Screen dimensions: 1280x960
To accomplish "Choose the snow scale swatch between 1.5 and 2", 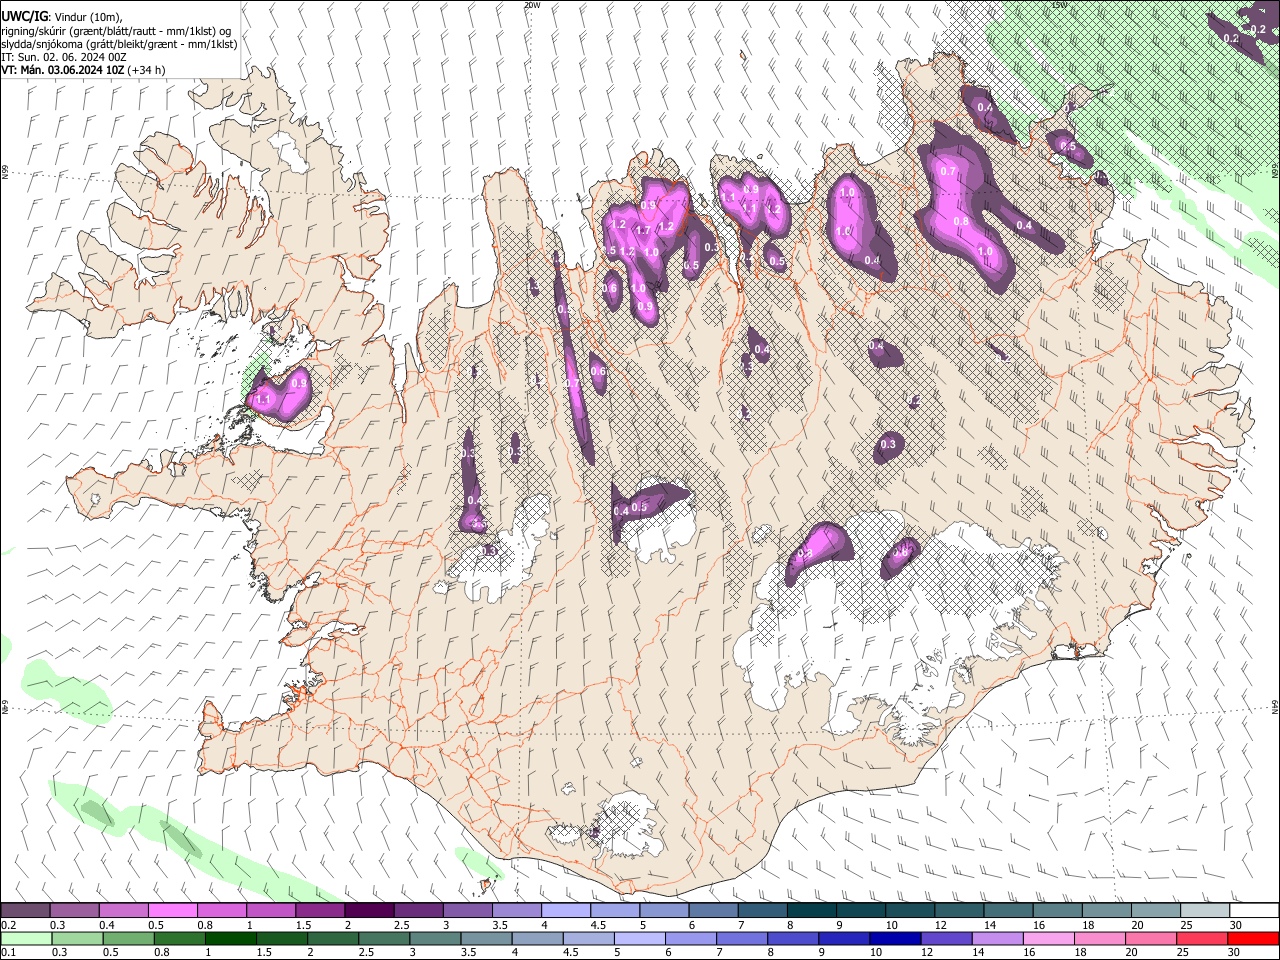I will click(x=319, y=911).
